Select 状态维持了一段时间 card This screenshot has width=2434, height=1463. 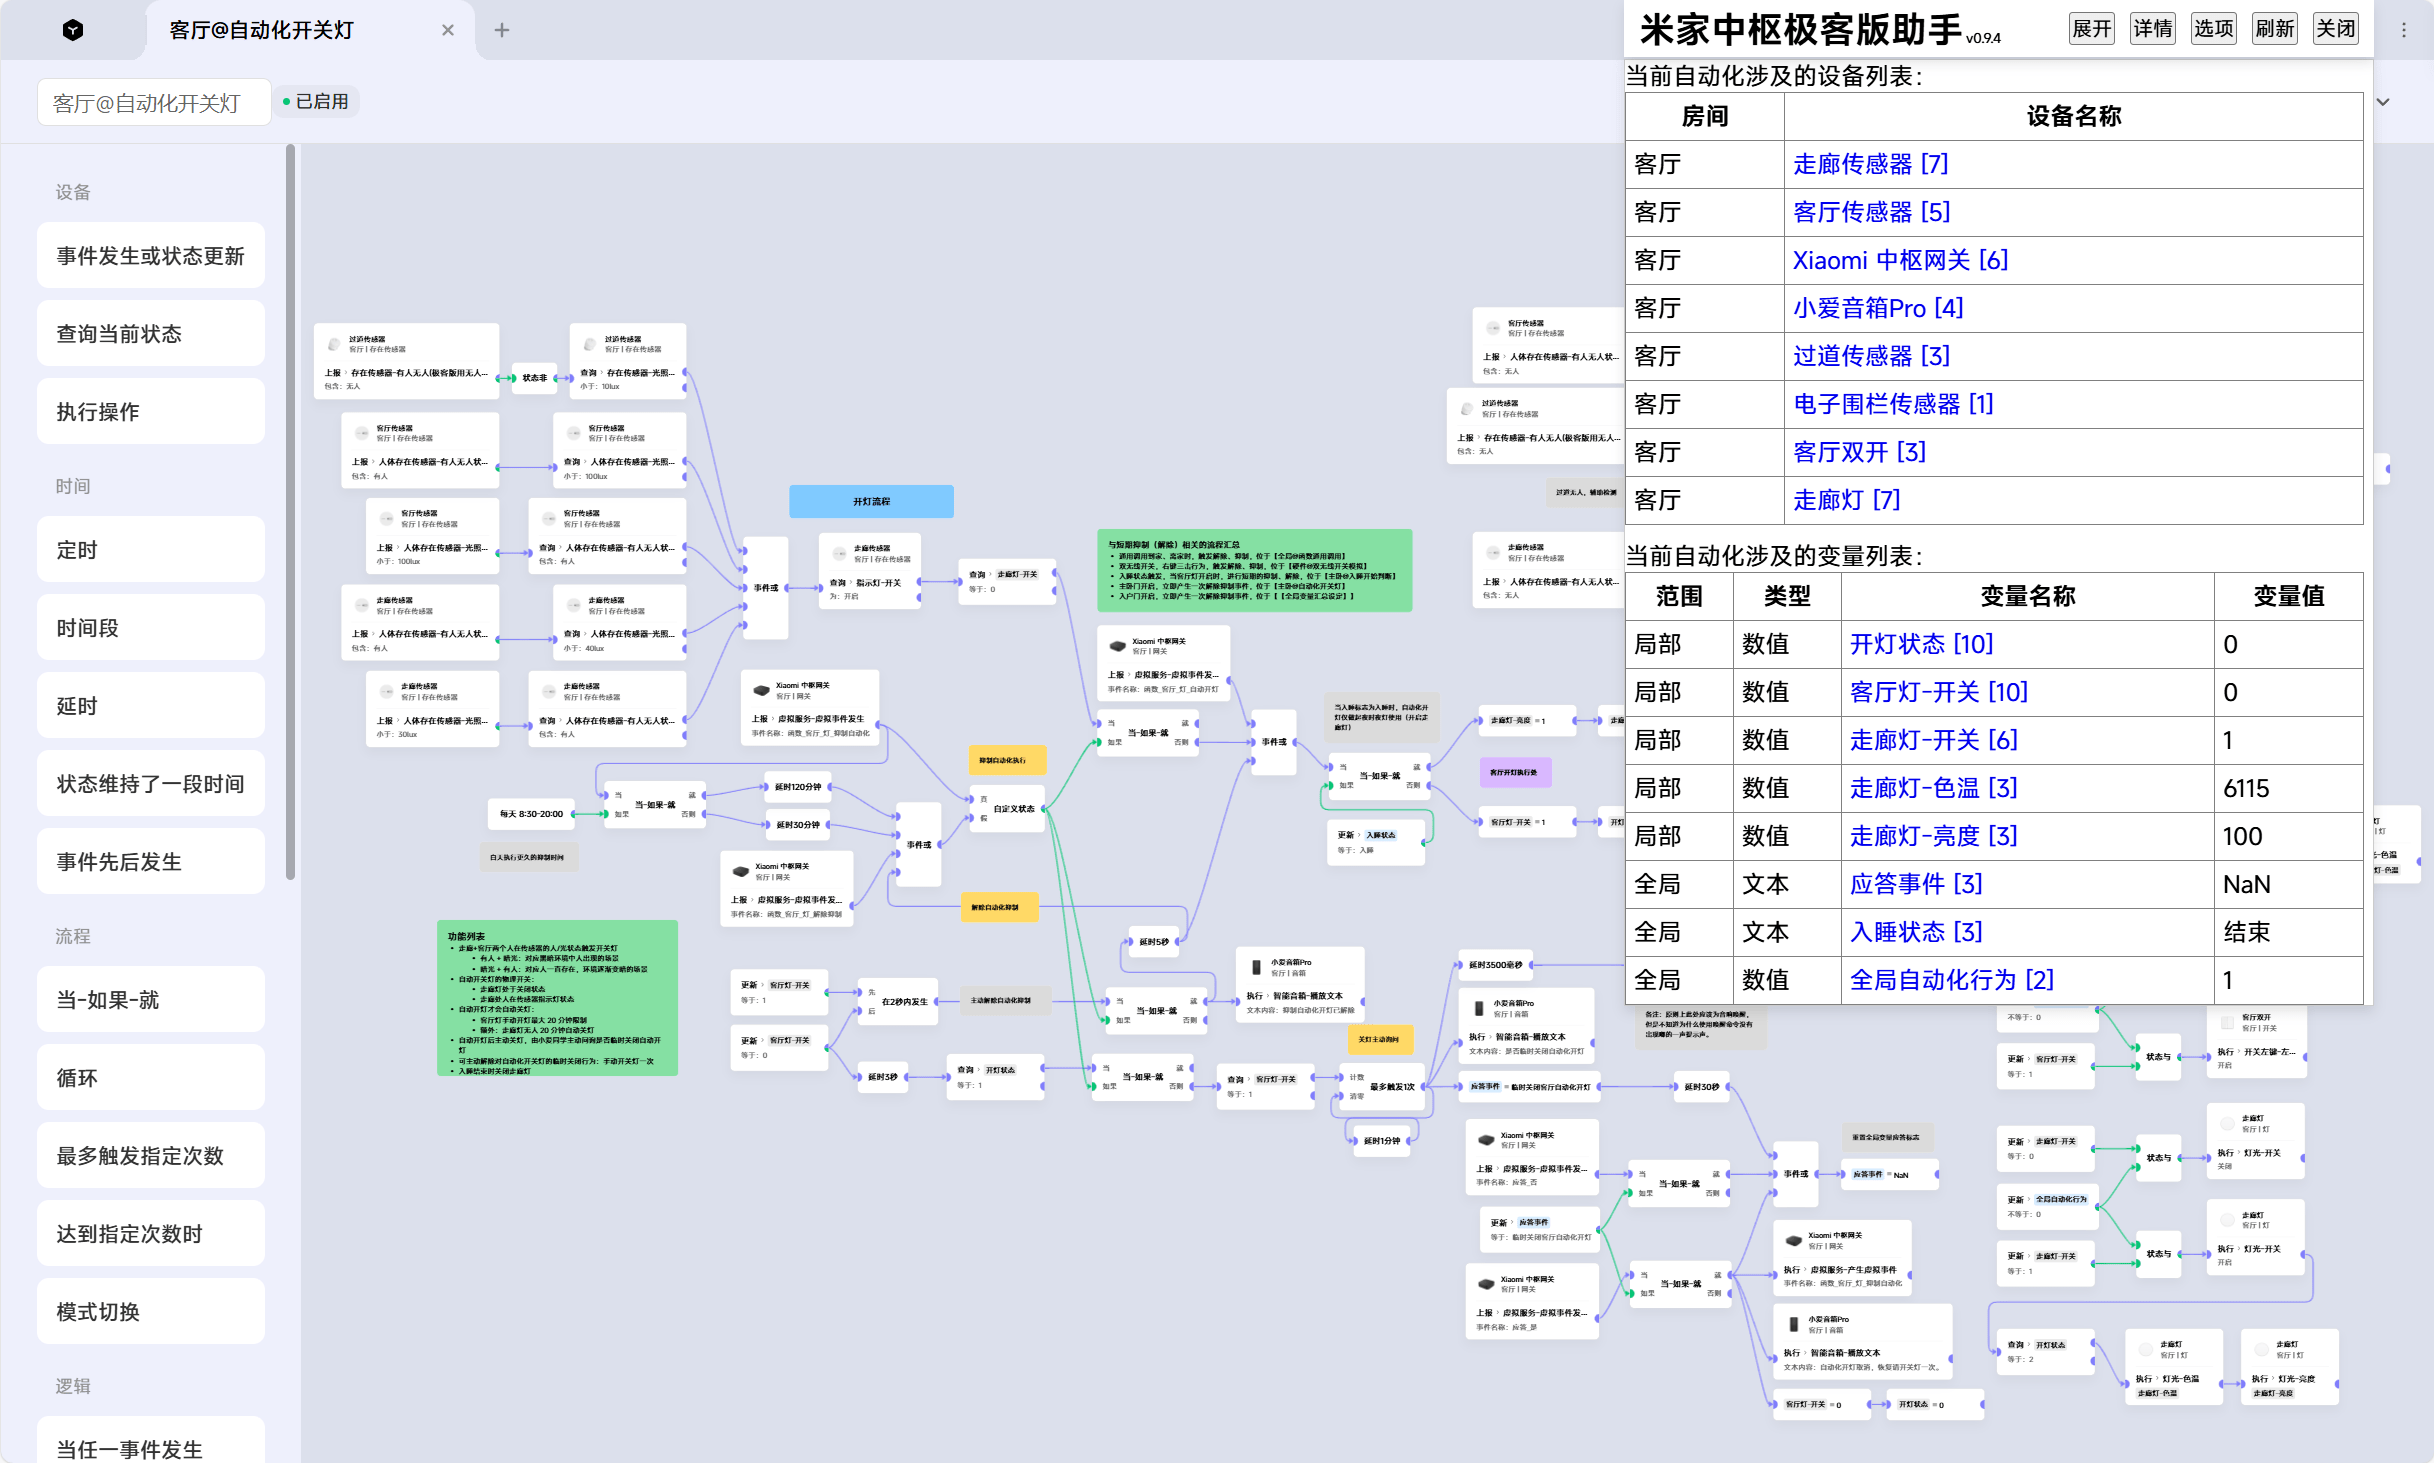coord(151,784)
